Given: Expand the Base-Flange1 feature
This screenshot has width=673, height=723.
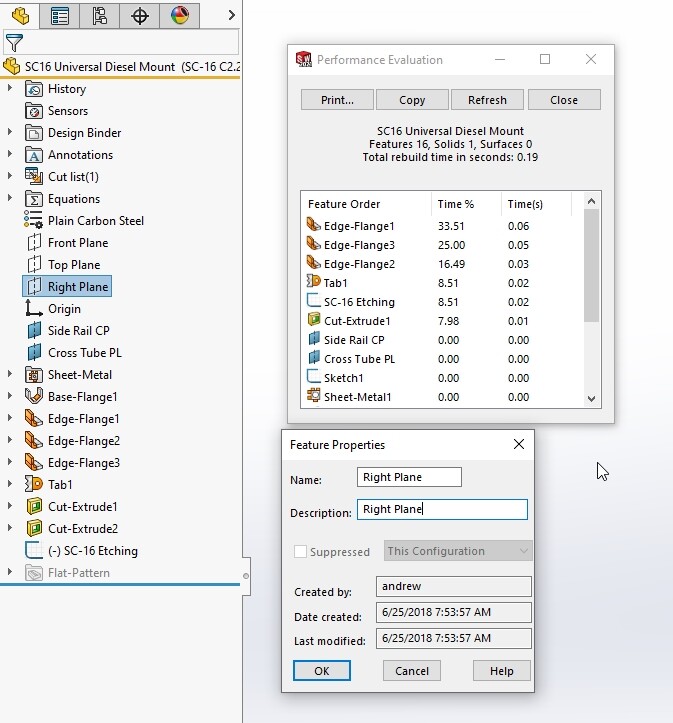Looking at the screenshot, I should (10, 396).
